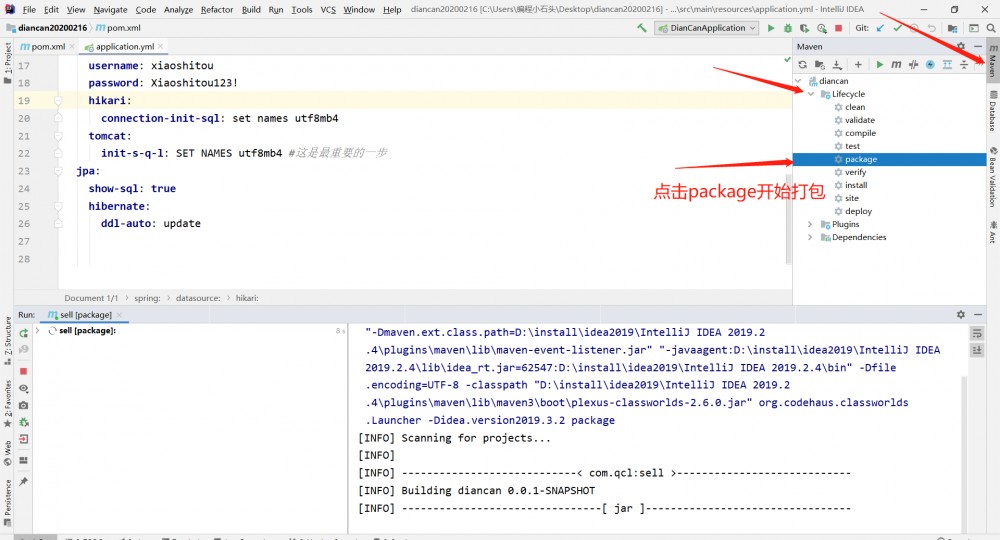The width and height of the screenshot is (1000, 540).
Task: Toggle soft-wrap in the Run console
Action: (977, 333)
